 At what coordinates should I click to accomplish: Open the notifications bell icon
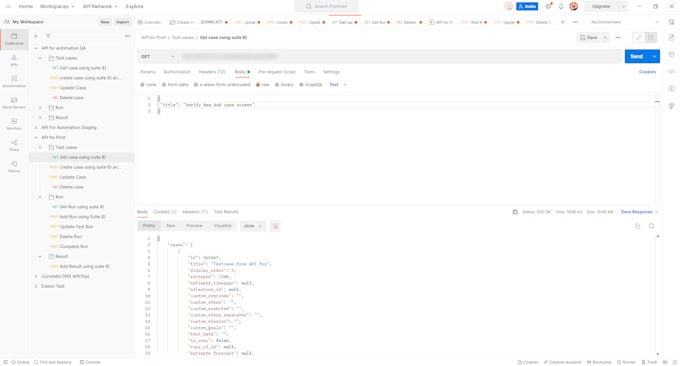pyautogui.click(x=561, y=7)
